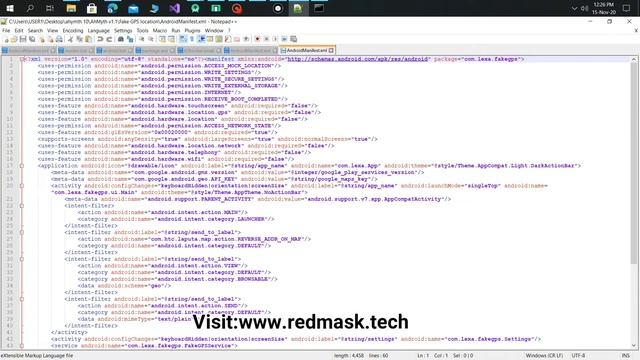Viewport: 640px width, 360px height.
Task: Open Visual Studio from the taskbar
Action: [x=175, y=8]
